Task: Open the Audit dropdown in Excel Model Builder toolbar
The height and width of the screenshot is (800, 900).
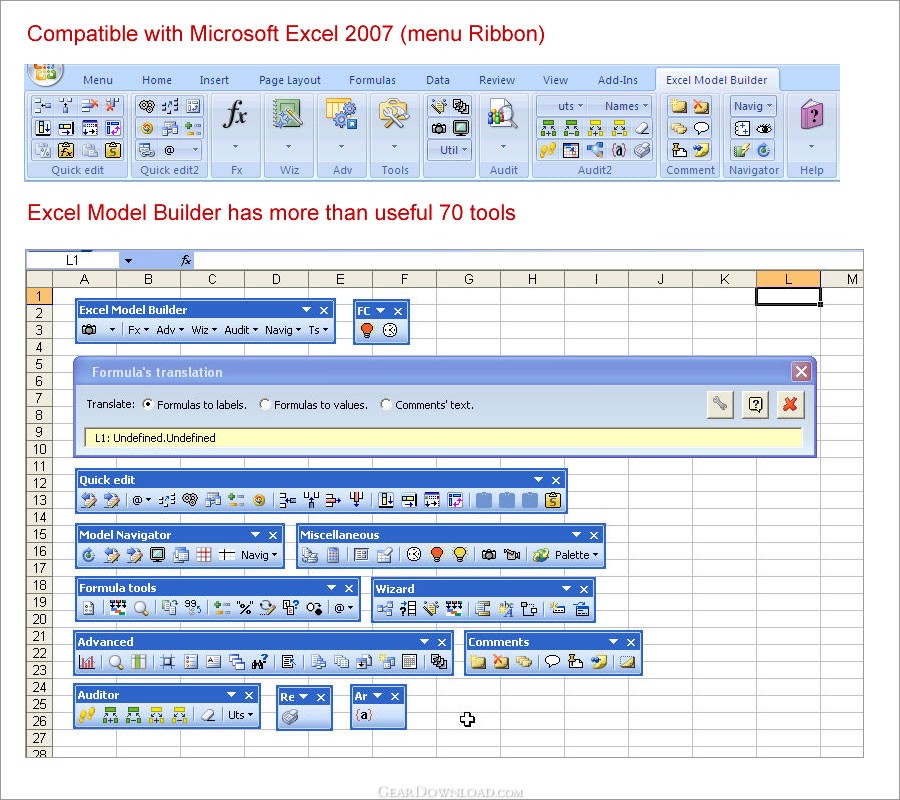Action: [241, 330]
